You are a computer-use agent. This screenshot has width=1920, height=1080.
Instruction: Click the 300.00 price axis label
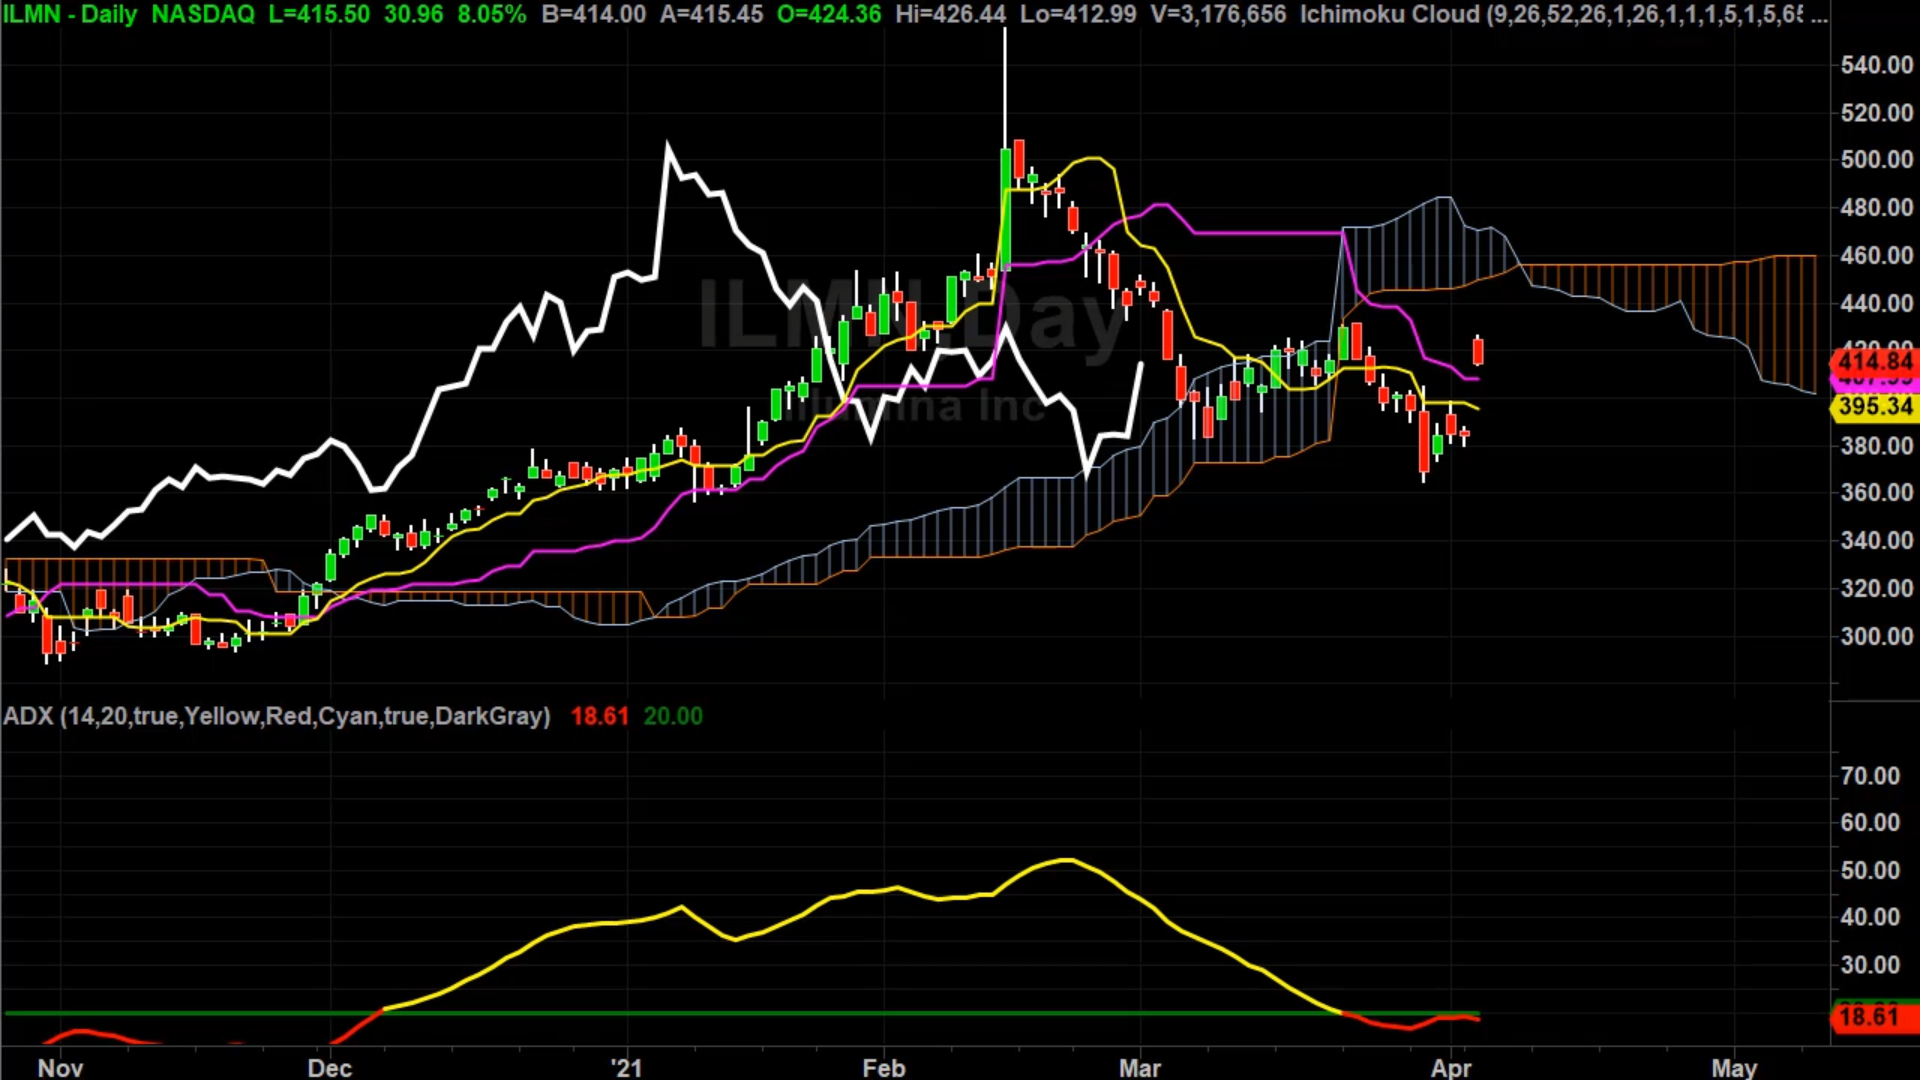click(x=1877, y=636)
